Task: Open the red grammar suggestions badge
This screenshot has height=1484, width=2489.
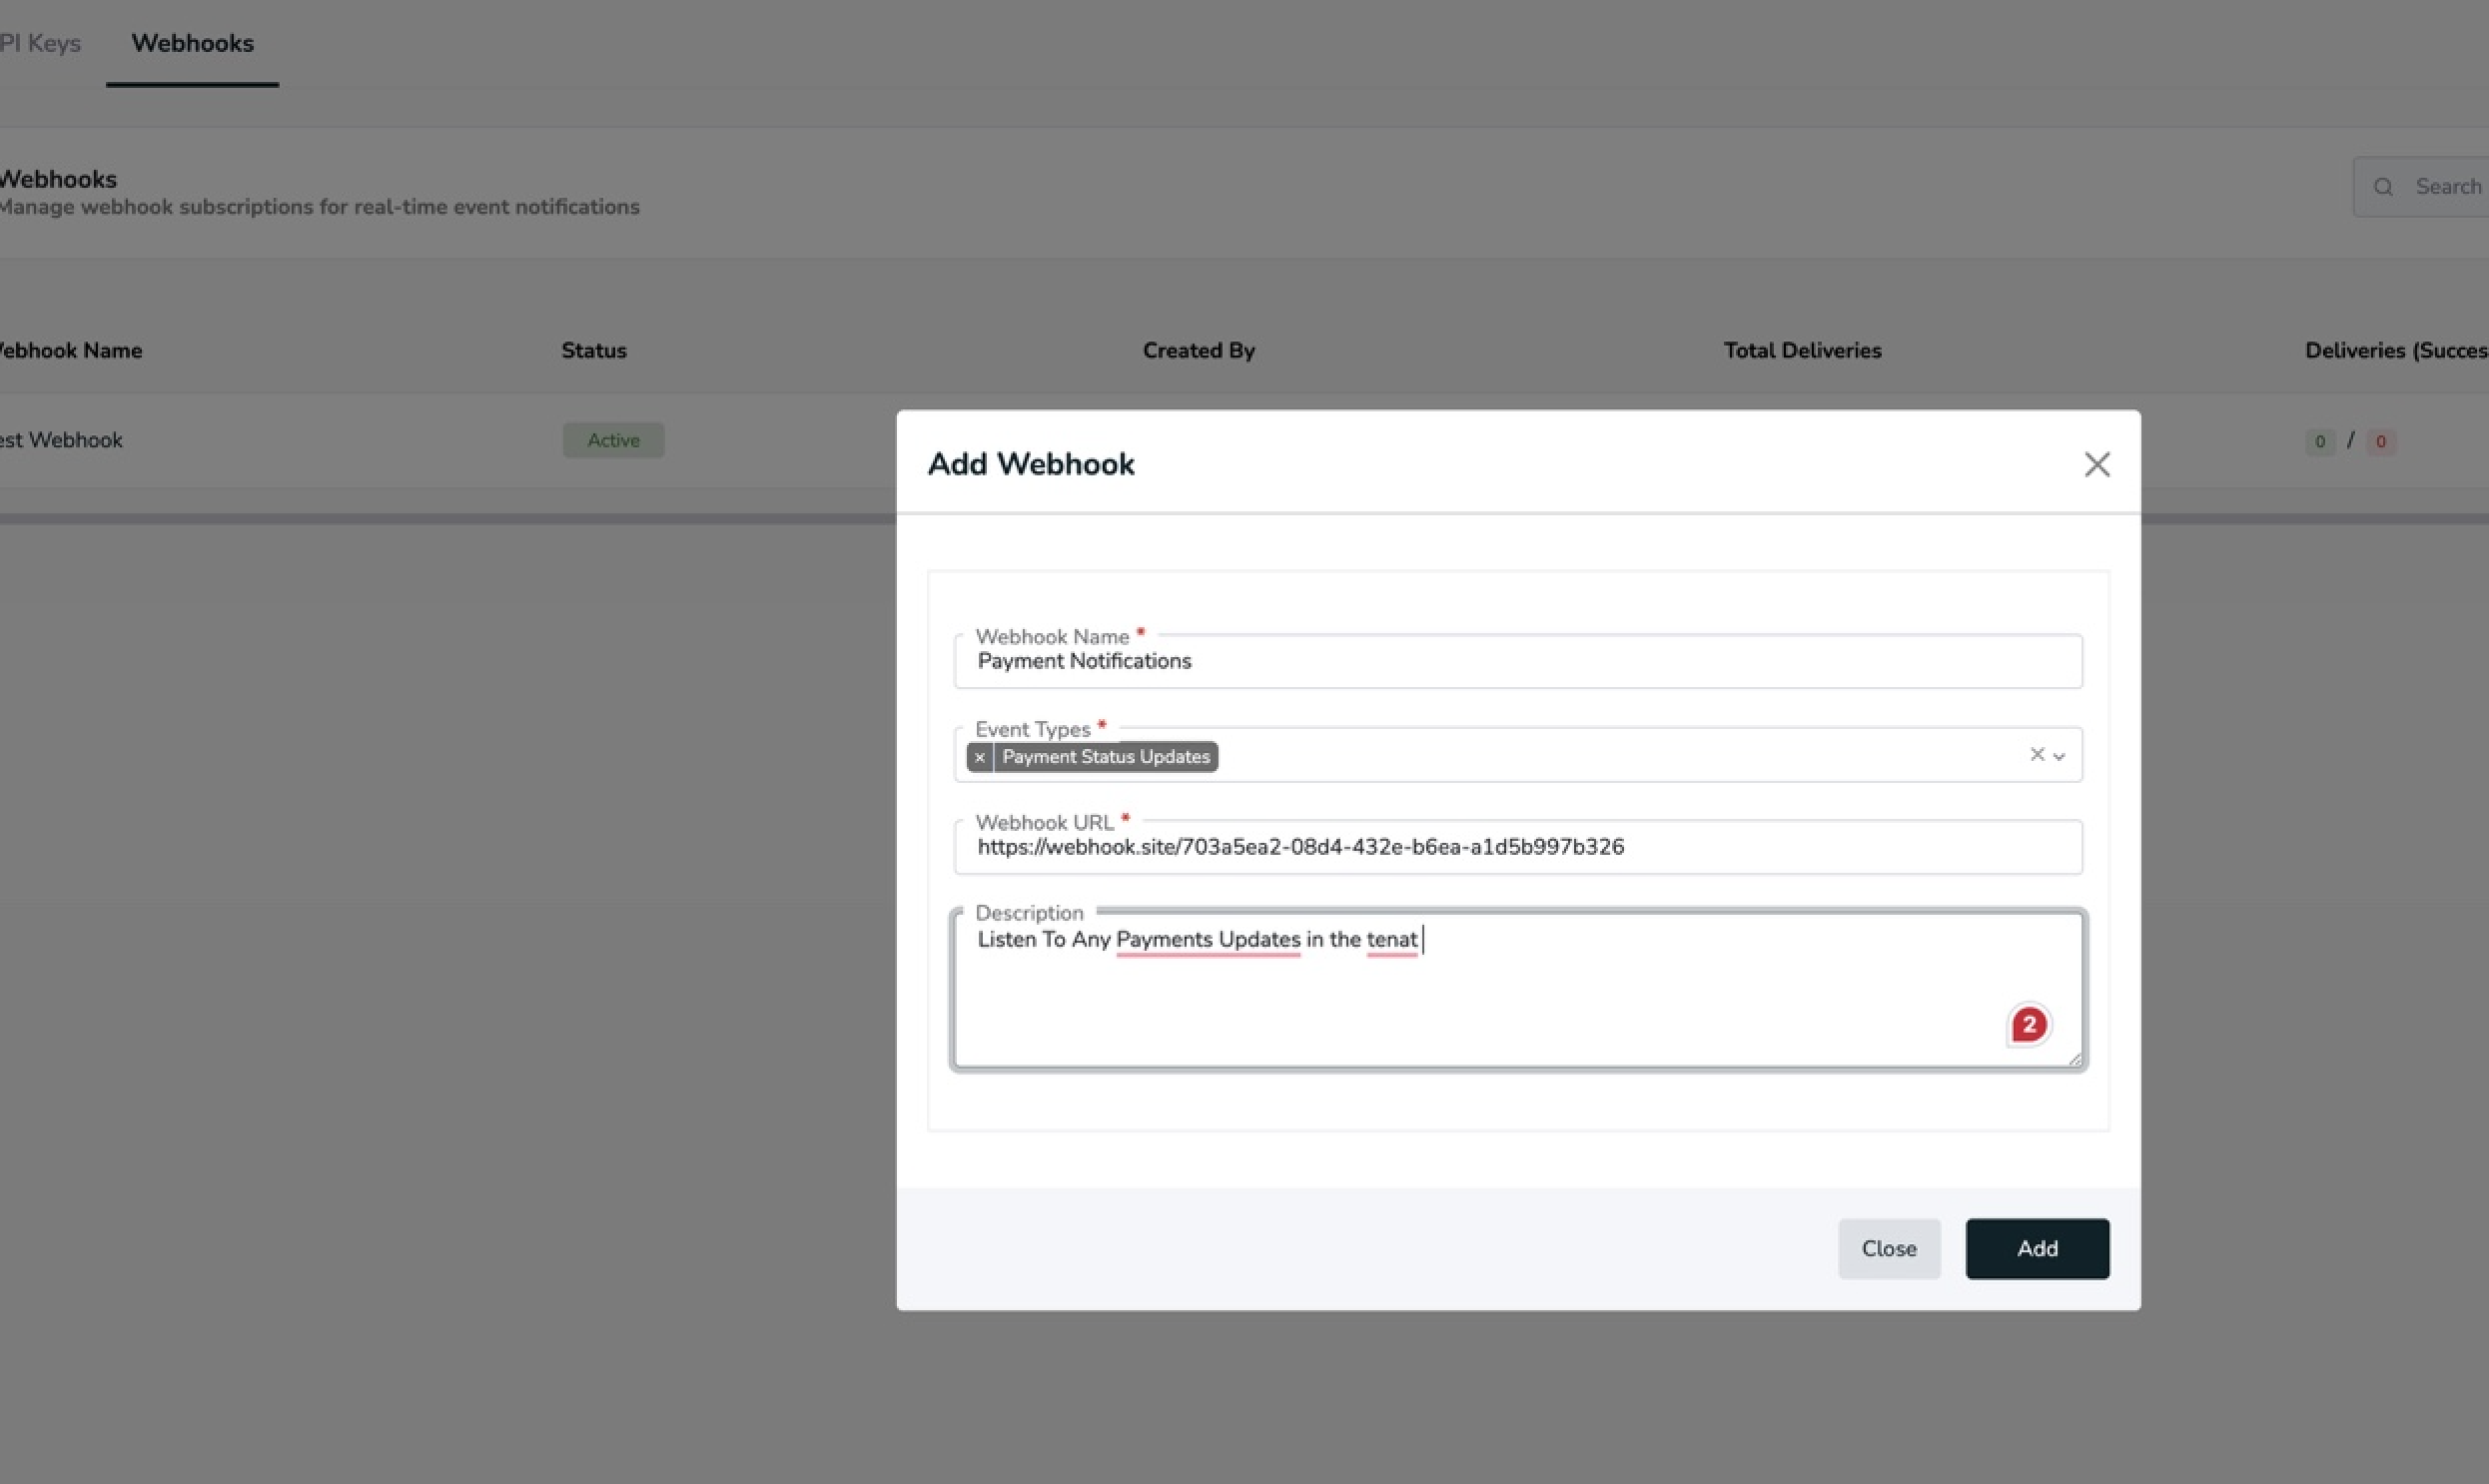Action: pyautogui.click(x=2028, y=1024)
